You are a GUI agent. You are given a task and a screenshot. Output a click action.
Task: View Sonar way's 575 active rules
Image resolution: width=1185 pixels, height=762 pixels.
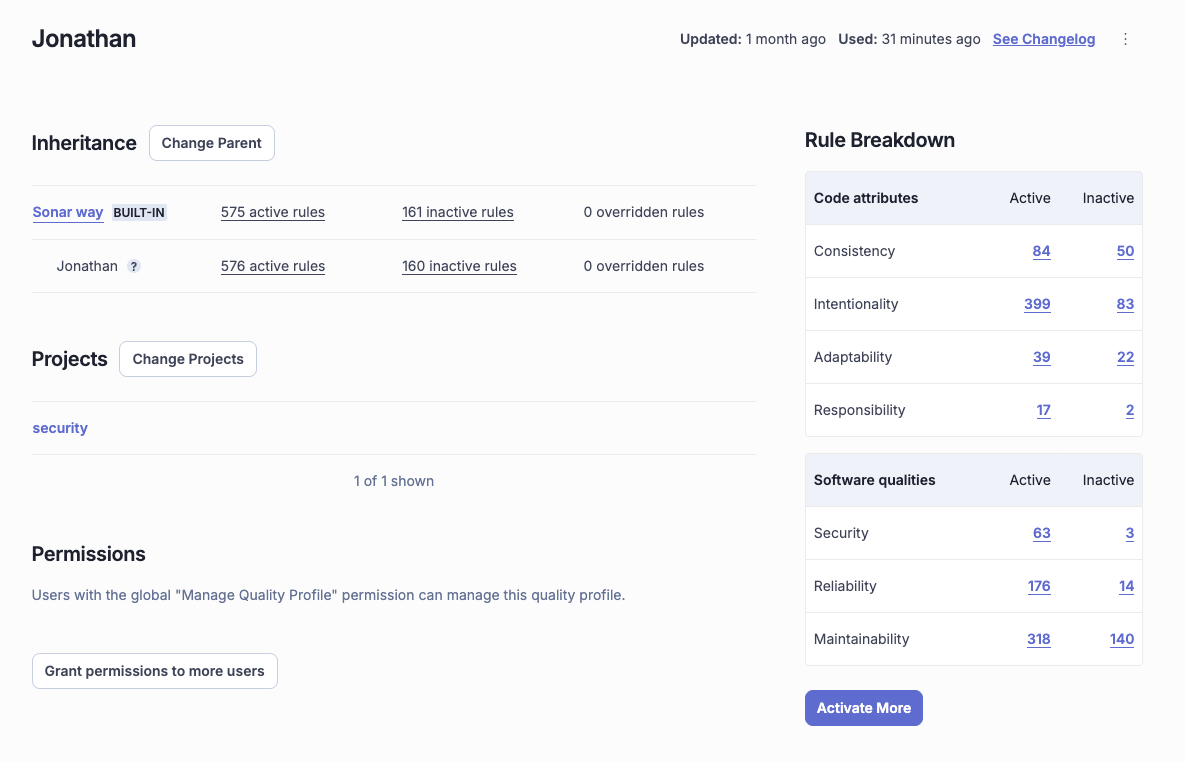coord(272,212)
